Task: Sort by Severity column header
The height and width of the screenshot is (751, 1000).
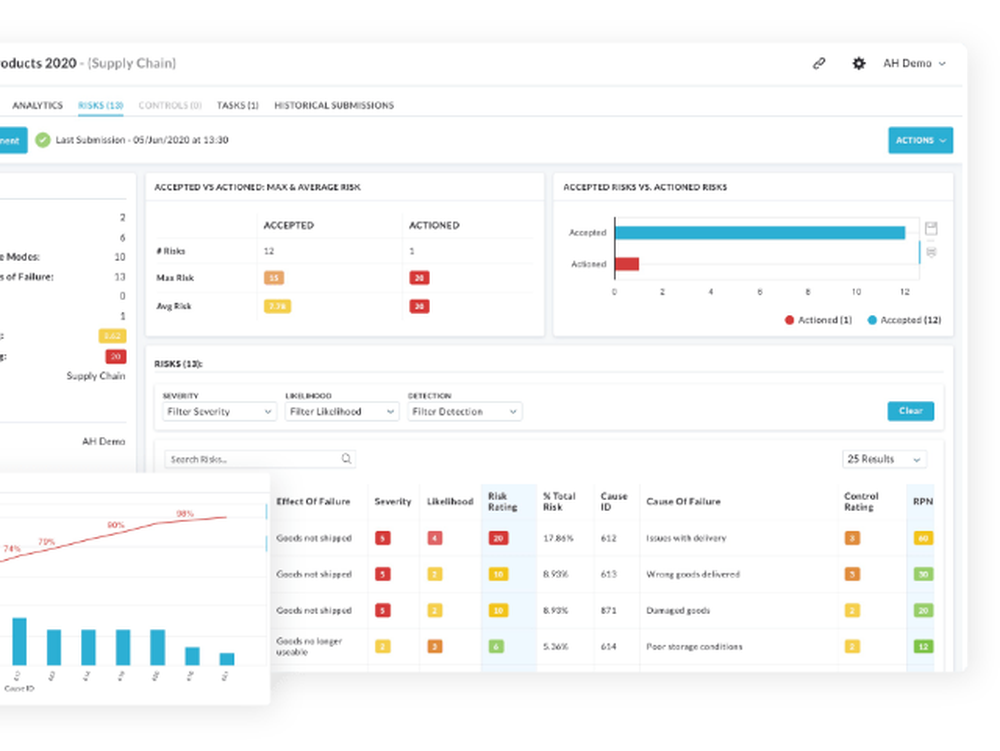Action: 393,502
